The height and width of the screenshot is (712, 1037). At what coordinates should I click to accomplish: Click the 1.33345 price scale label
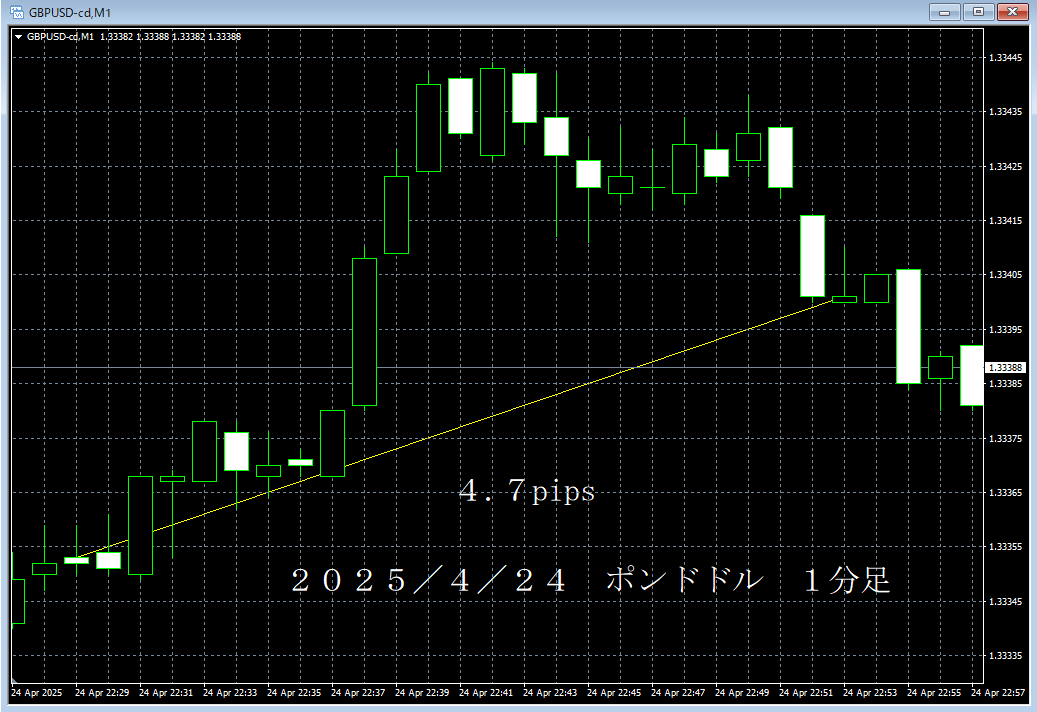(1005, 602)
